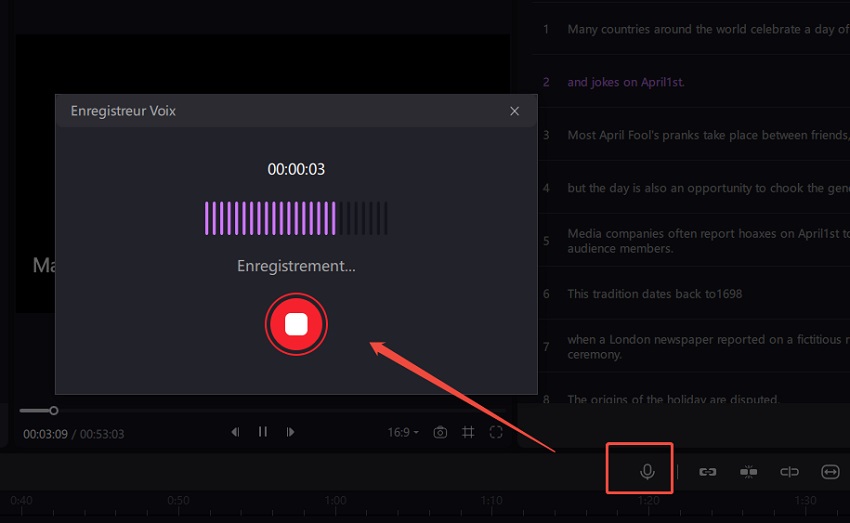Screen dimensions: 850x523
Task: Click the microphone voice recorder icon
Action: tap(647, 472)
